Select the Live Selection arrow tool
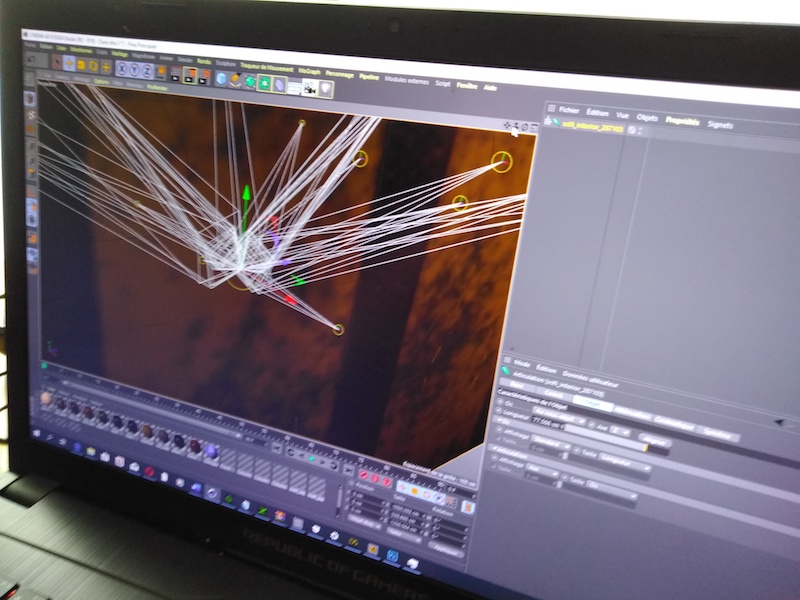The height and width of the screenshot is (600, 800). tap(56, 62)
